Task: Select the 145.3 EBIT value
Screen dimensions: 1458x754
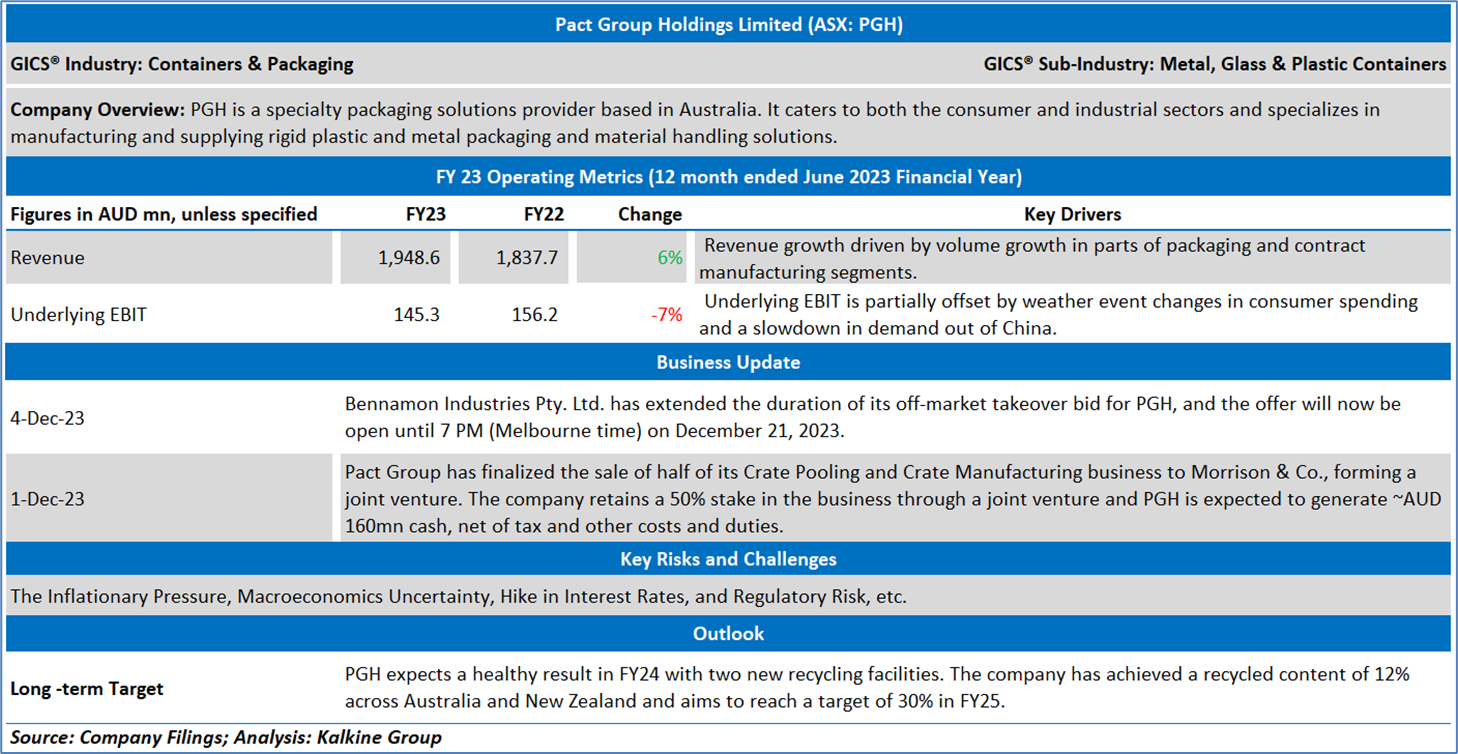Action: [417, 315]
